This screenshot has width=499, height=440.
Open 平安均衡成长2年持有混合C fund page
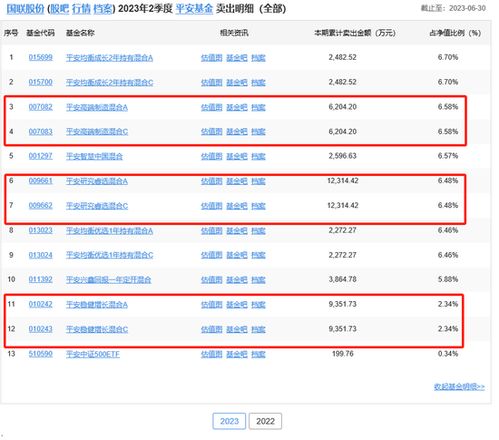coord(109,82)
